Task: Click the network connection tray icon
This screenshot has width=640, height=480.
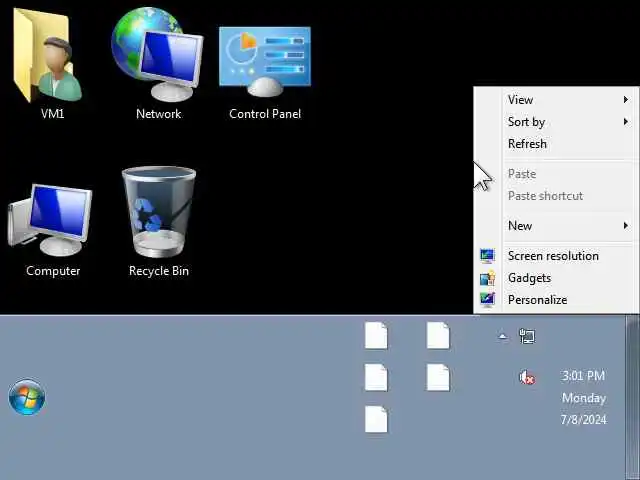Action: click(x=527, y=336)
